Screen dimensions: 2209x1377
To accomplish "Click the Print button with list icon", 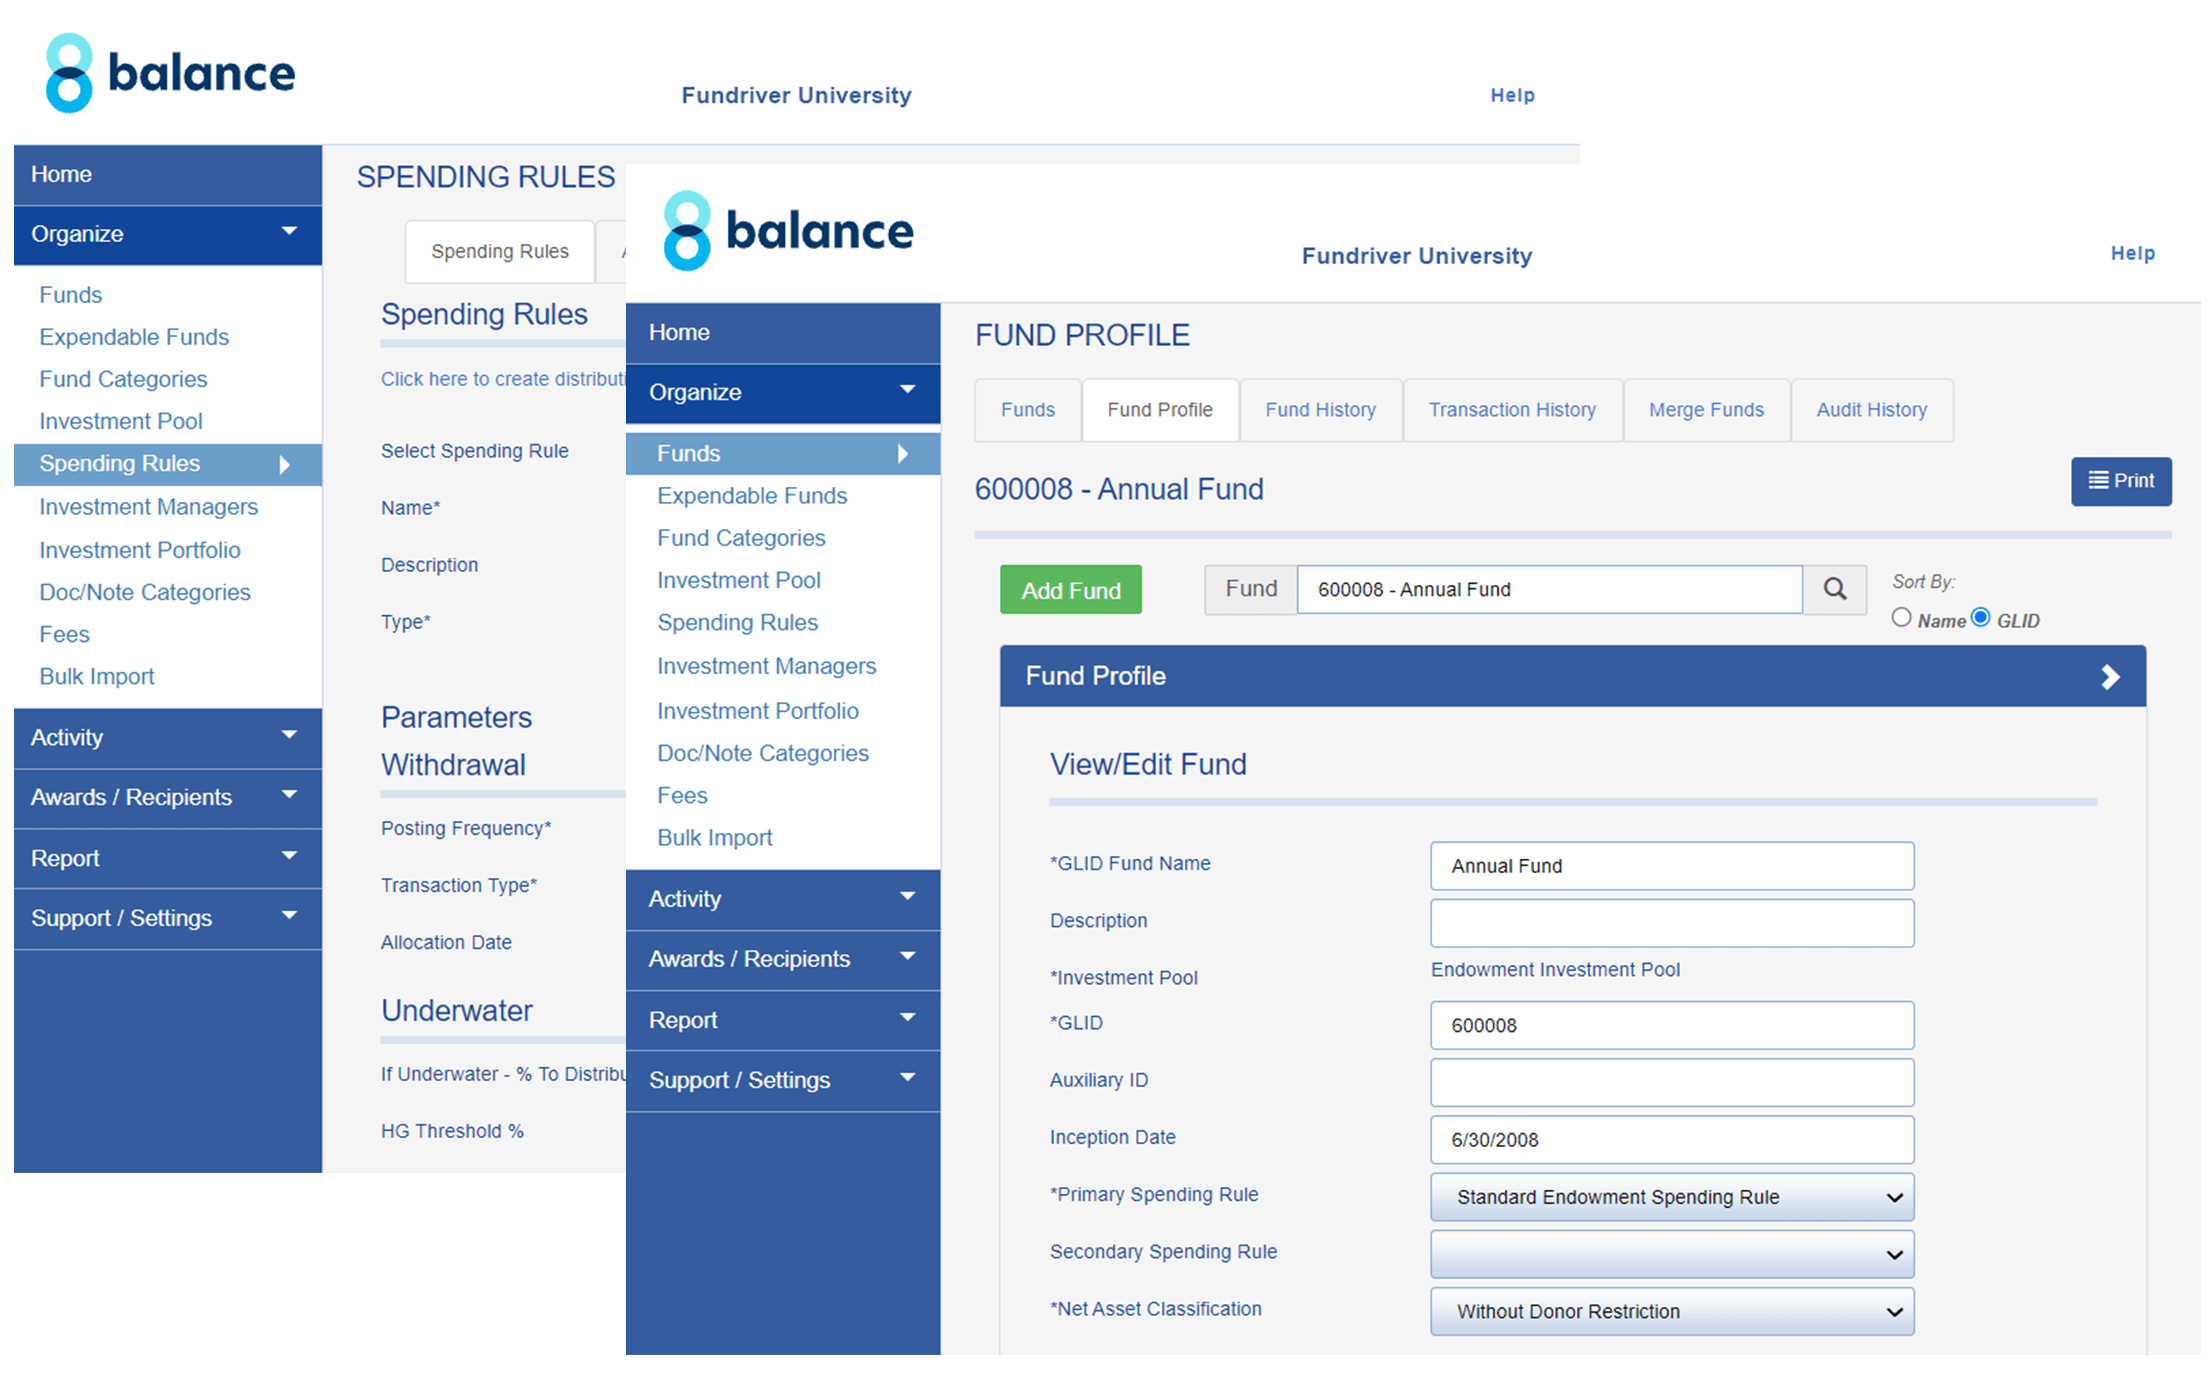I will click(2120, 481).
